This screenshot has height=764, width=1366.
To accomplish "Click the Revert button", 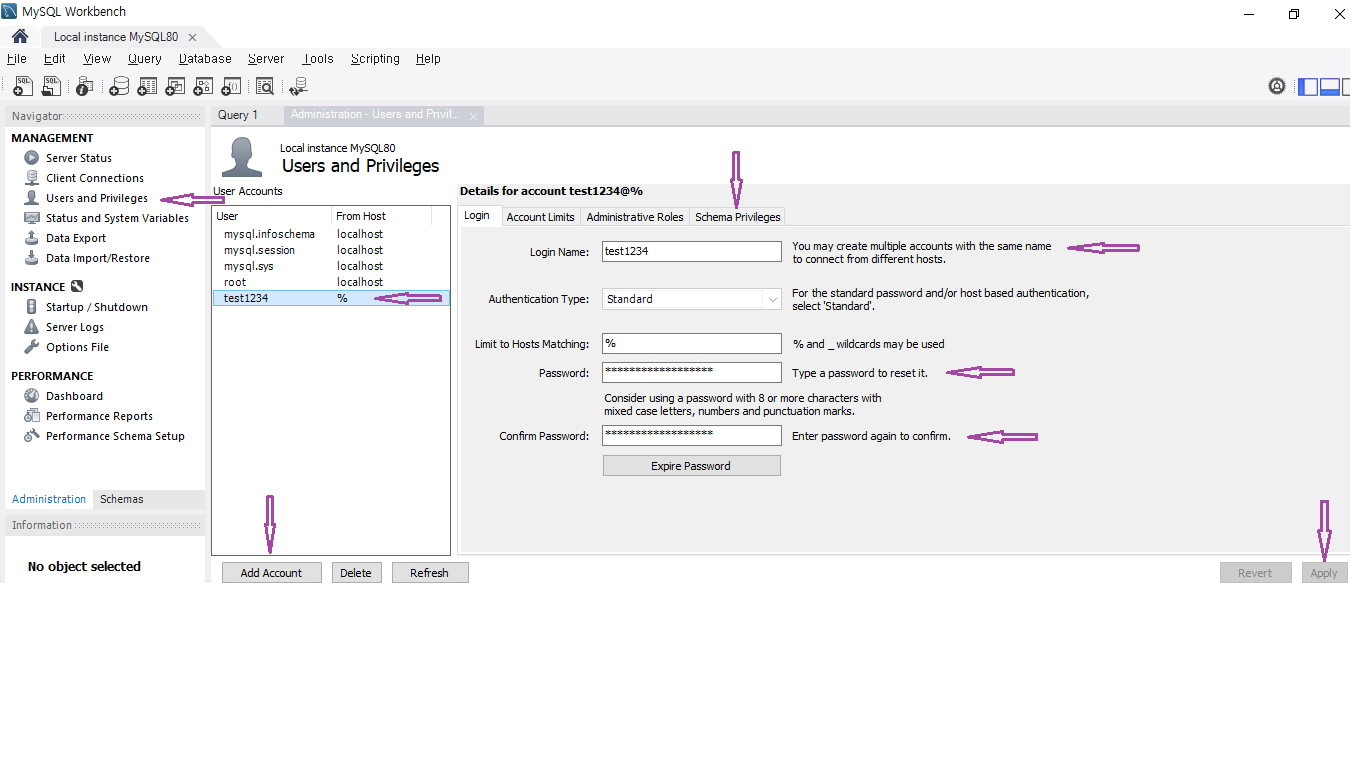I will (x=1255, y=573).
